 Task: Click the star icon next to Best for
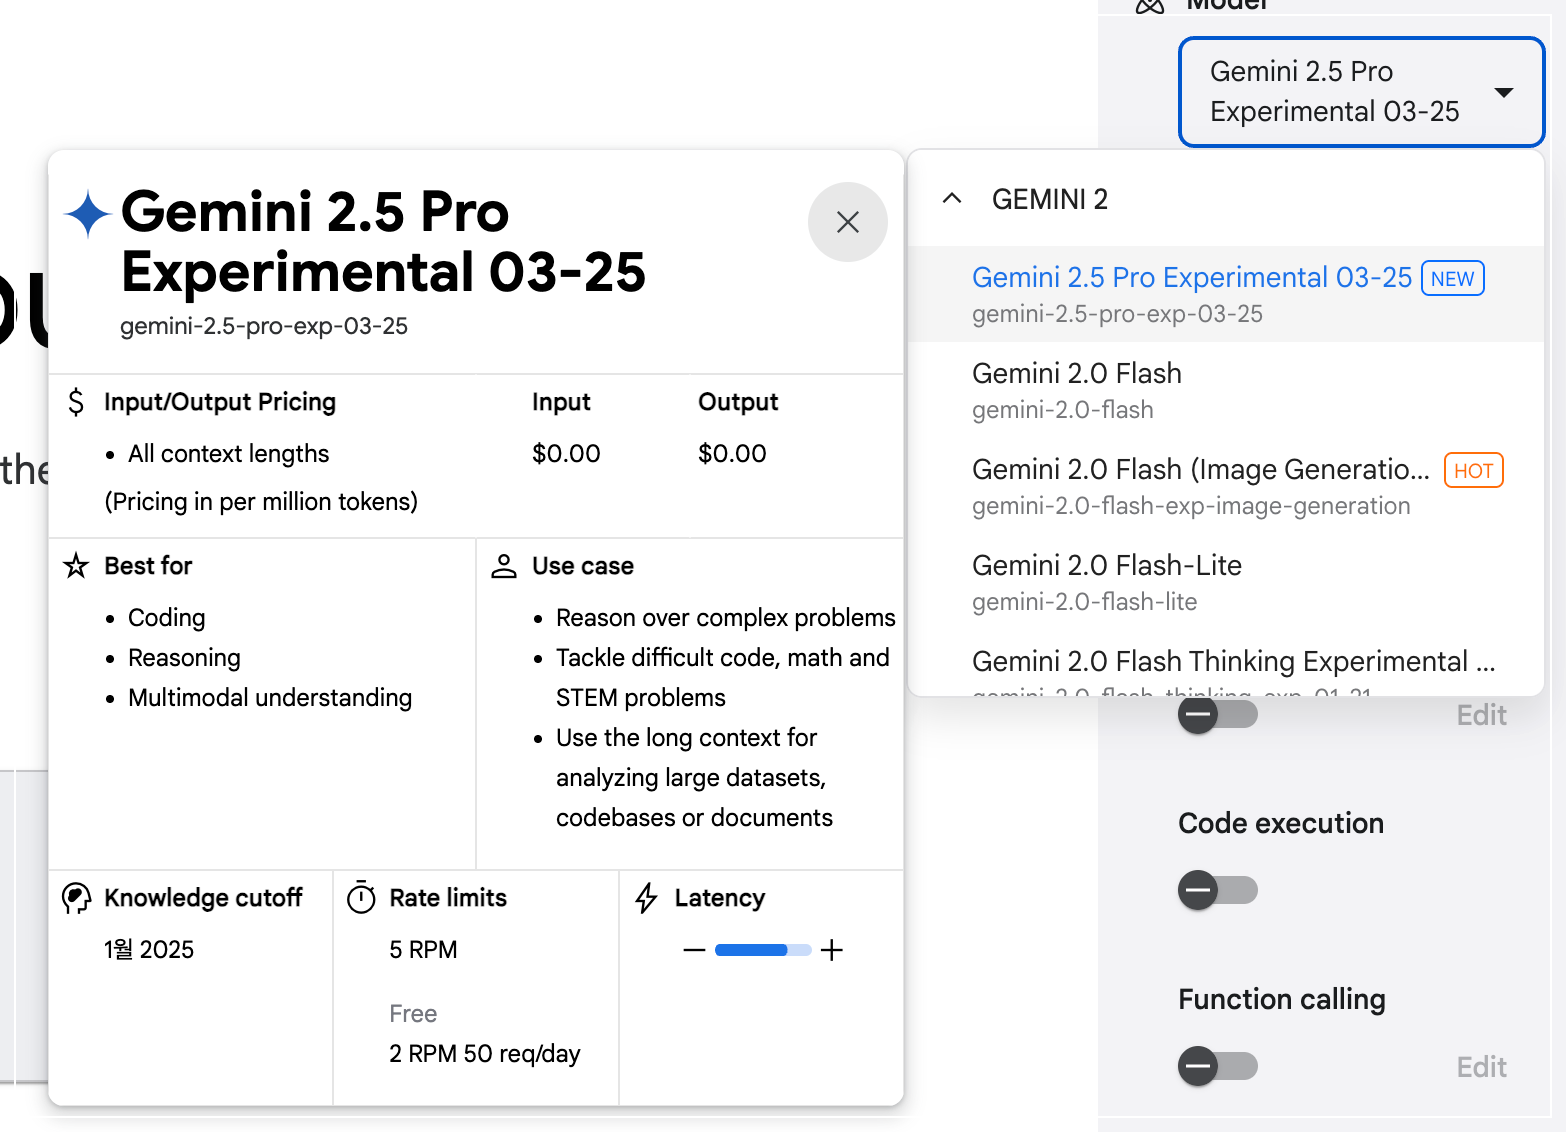(x=75, y=565)
